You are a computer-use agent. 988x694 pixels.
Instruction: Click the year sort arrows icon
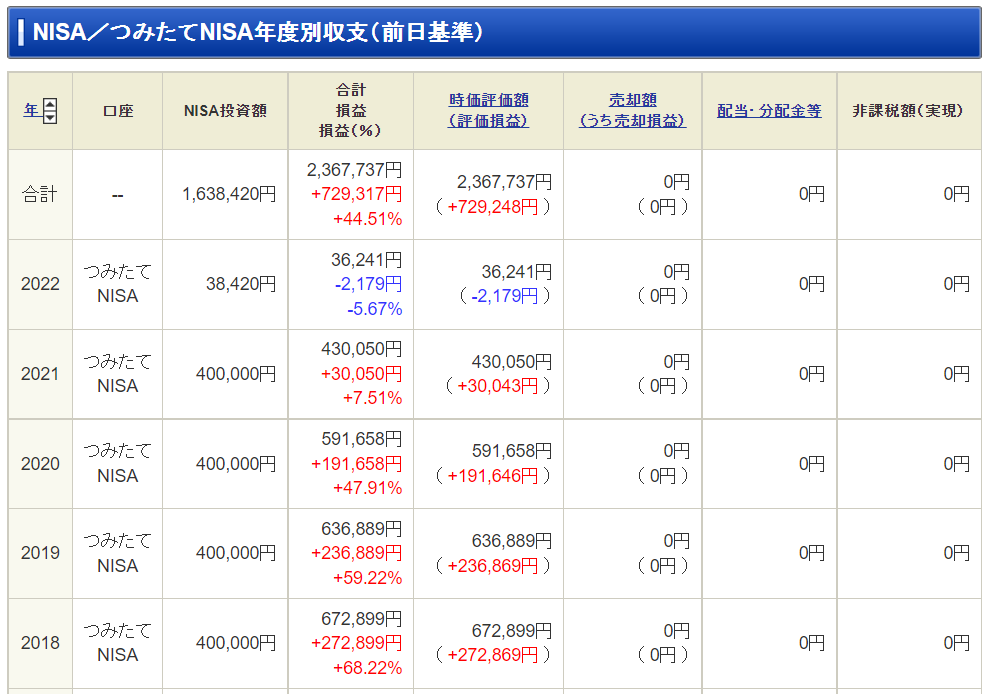click(x=50, y=111)
